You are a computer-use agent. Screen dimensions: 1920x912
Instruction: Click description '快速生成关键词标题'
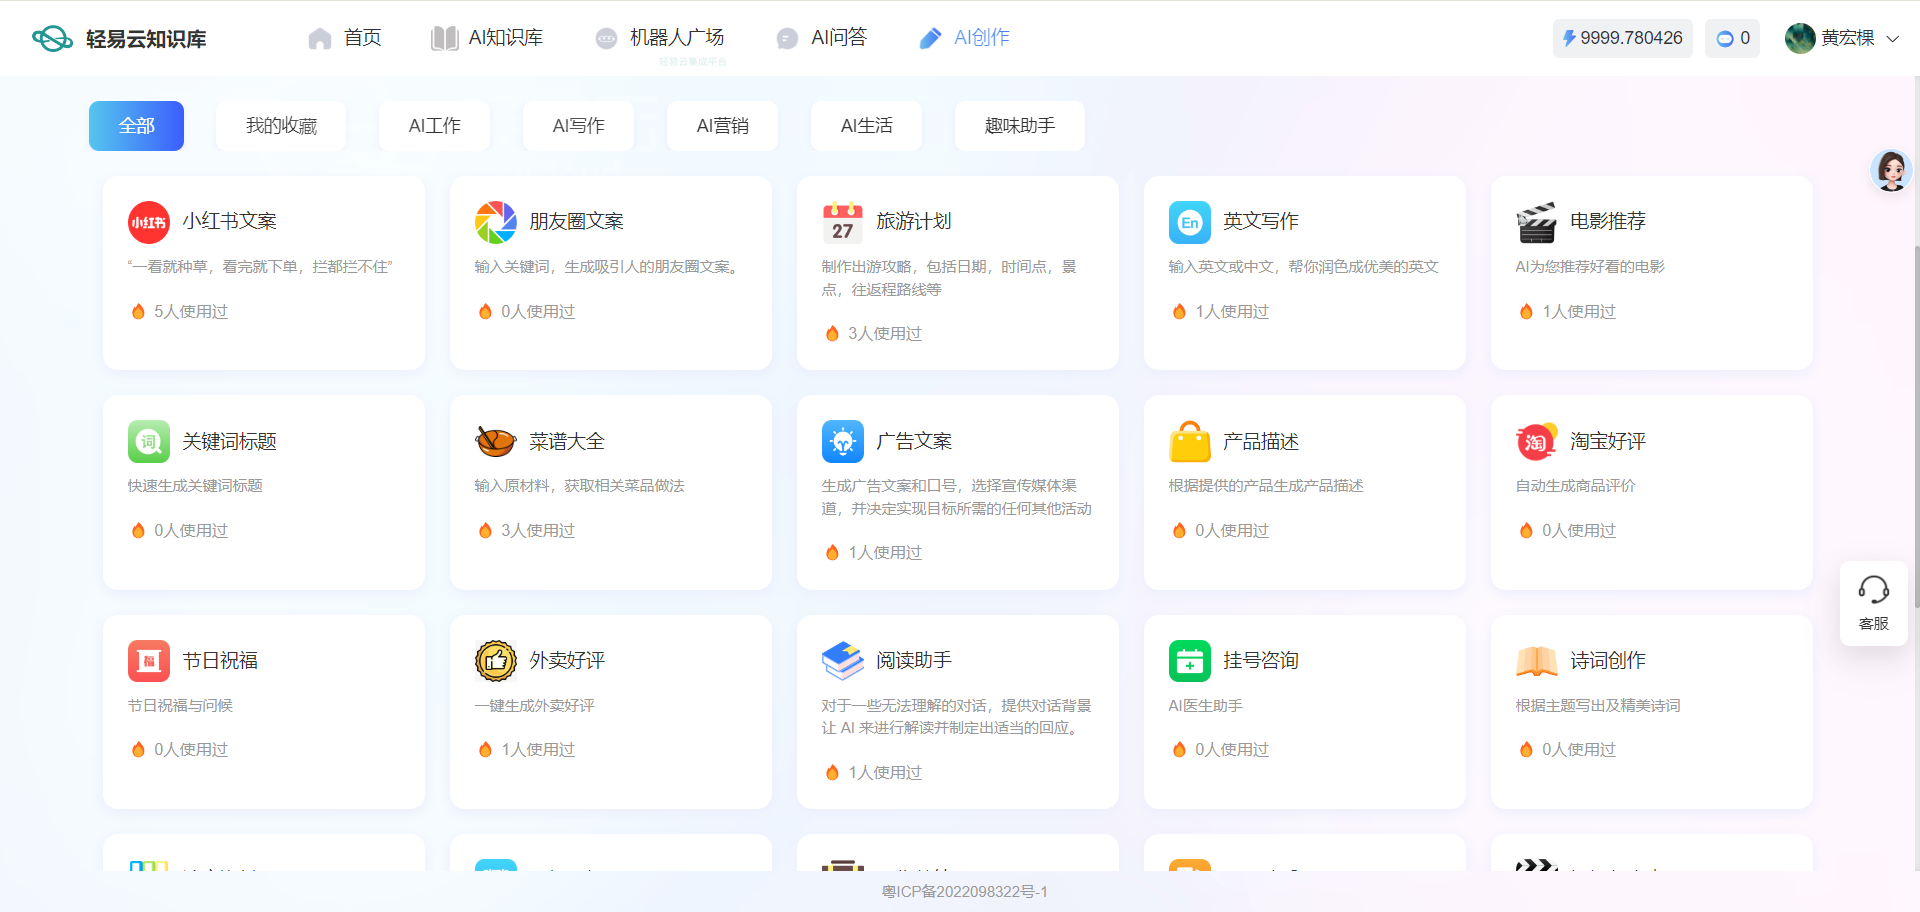(195, 486)
